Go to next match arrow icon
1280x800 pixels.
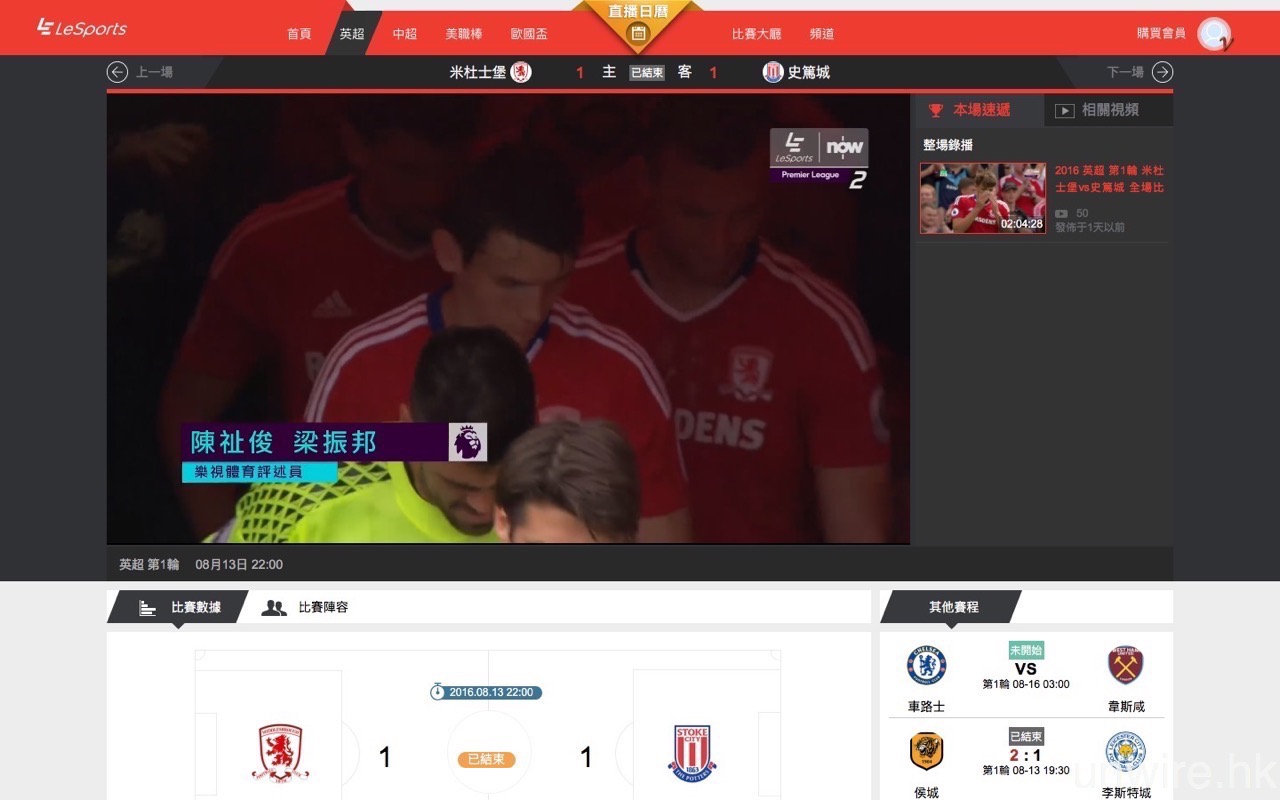point(1161,72)
